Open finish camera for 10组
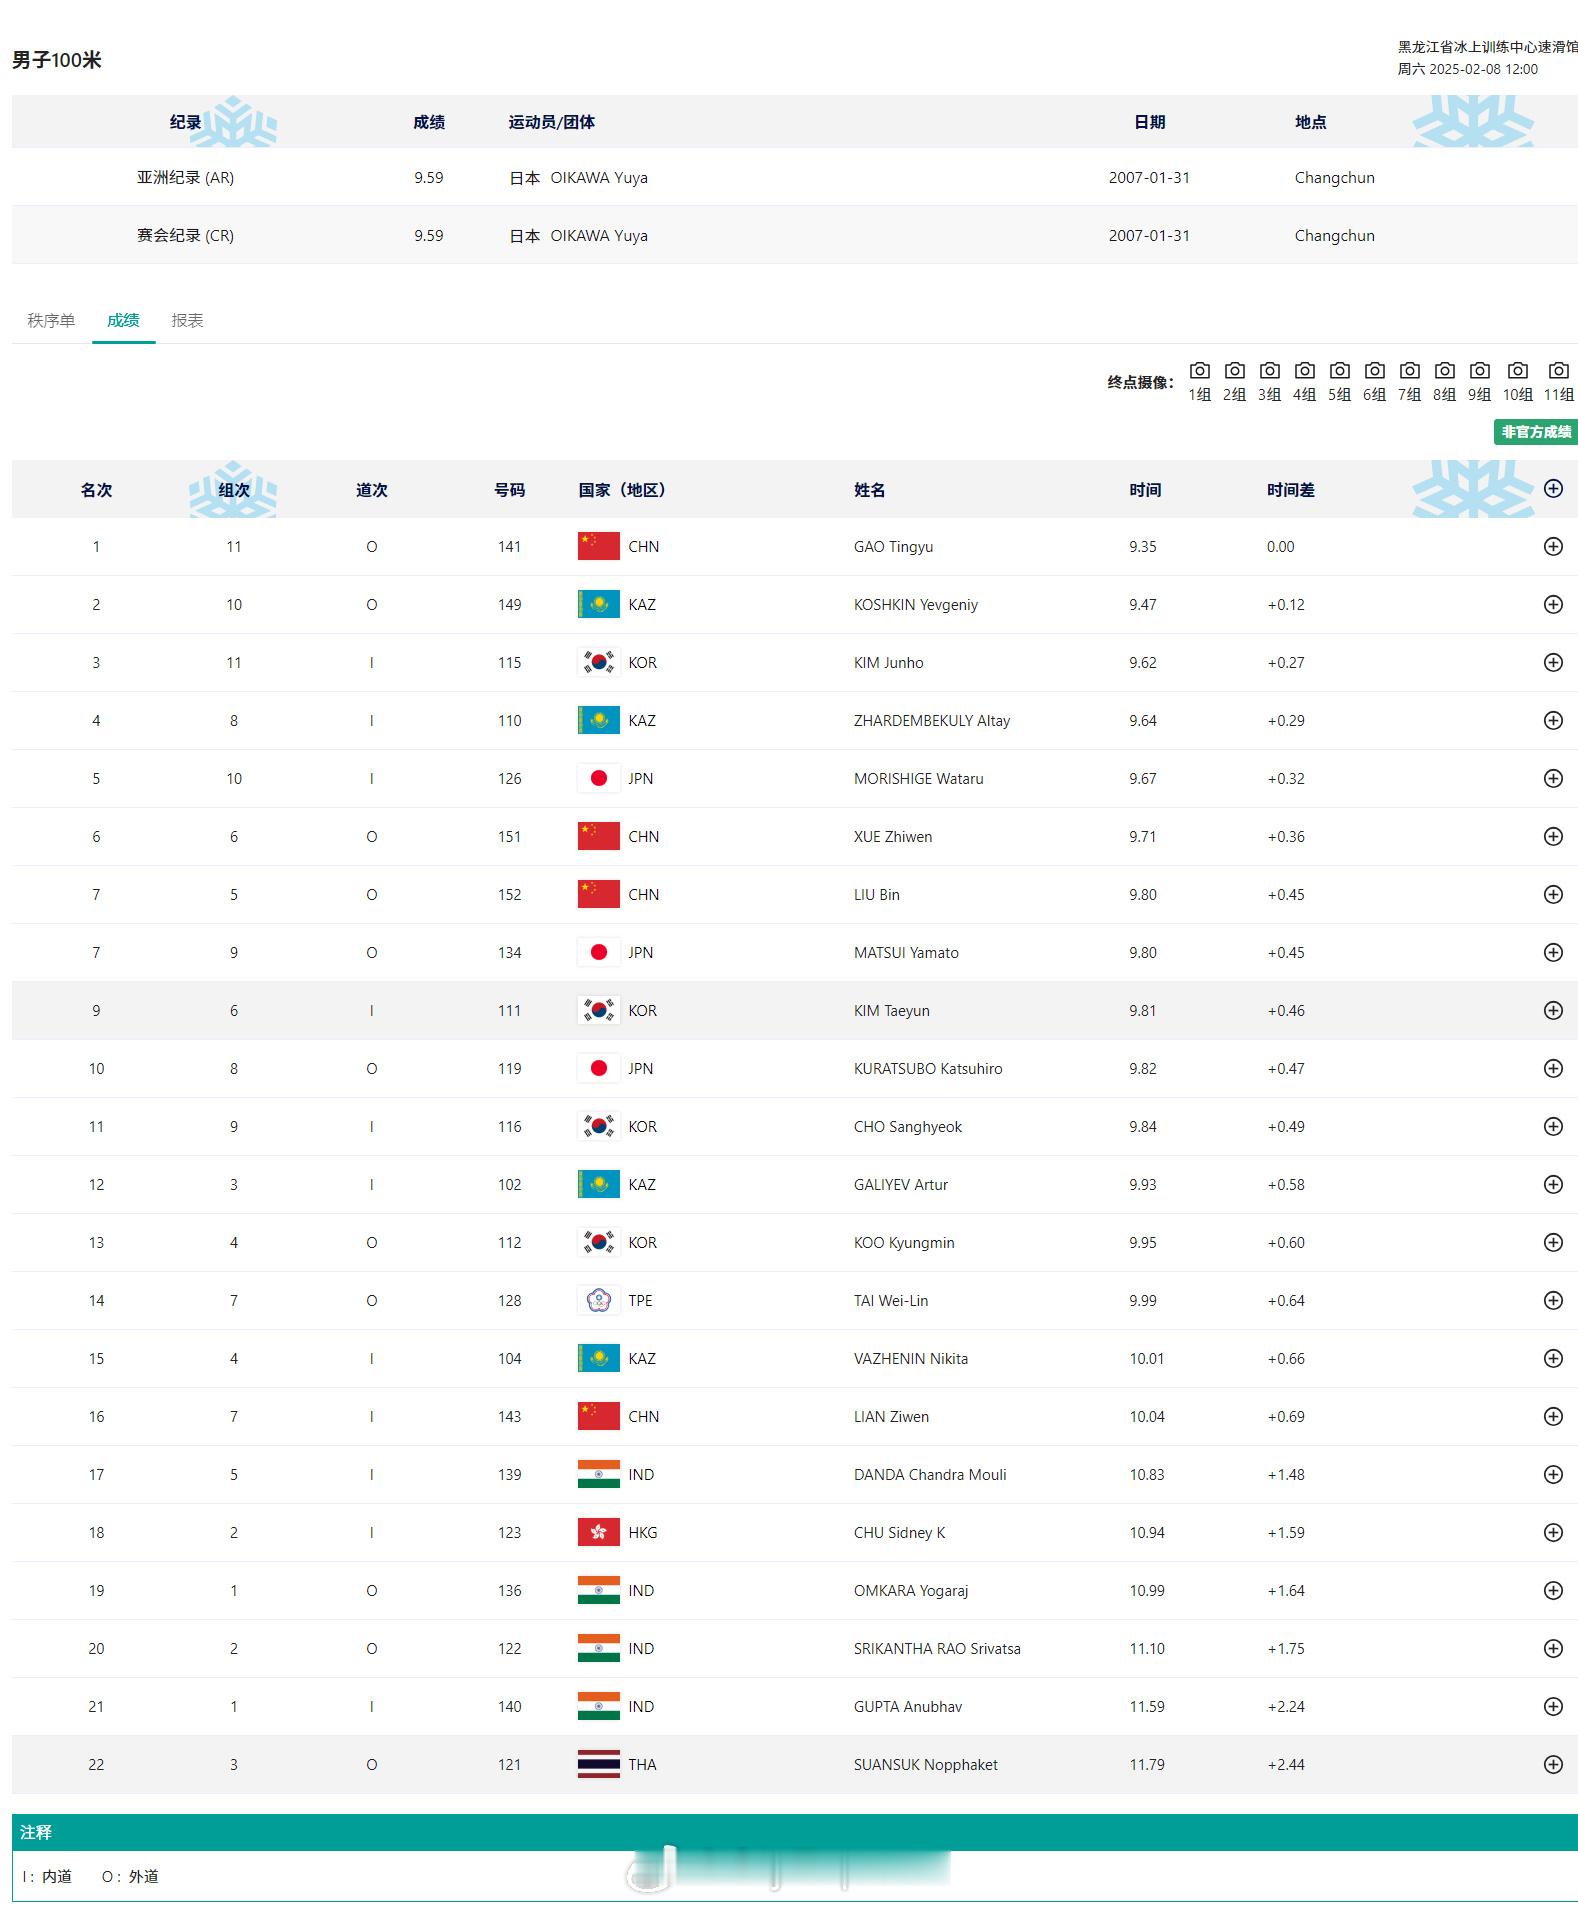 point(1517,381)
